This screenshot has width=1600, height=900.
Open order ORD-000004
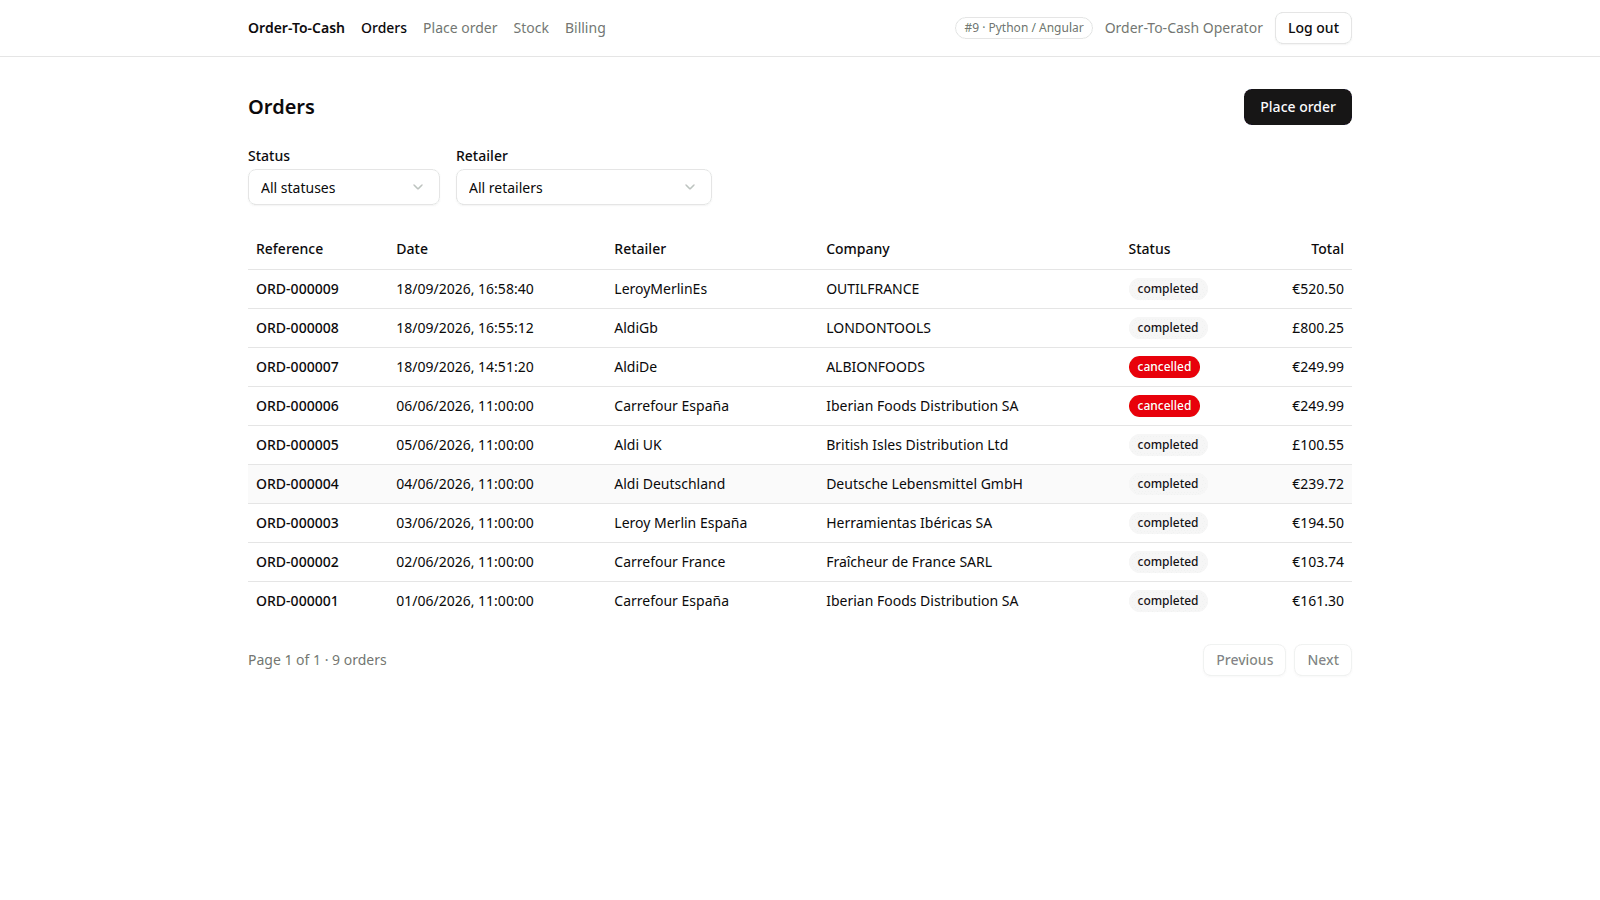(x=297, y=484)
